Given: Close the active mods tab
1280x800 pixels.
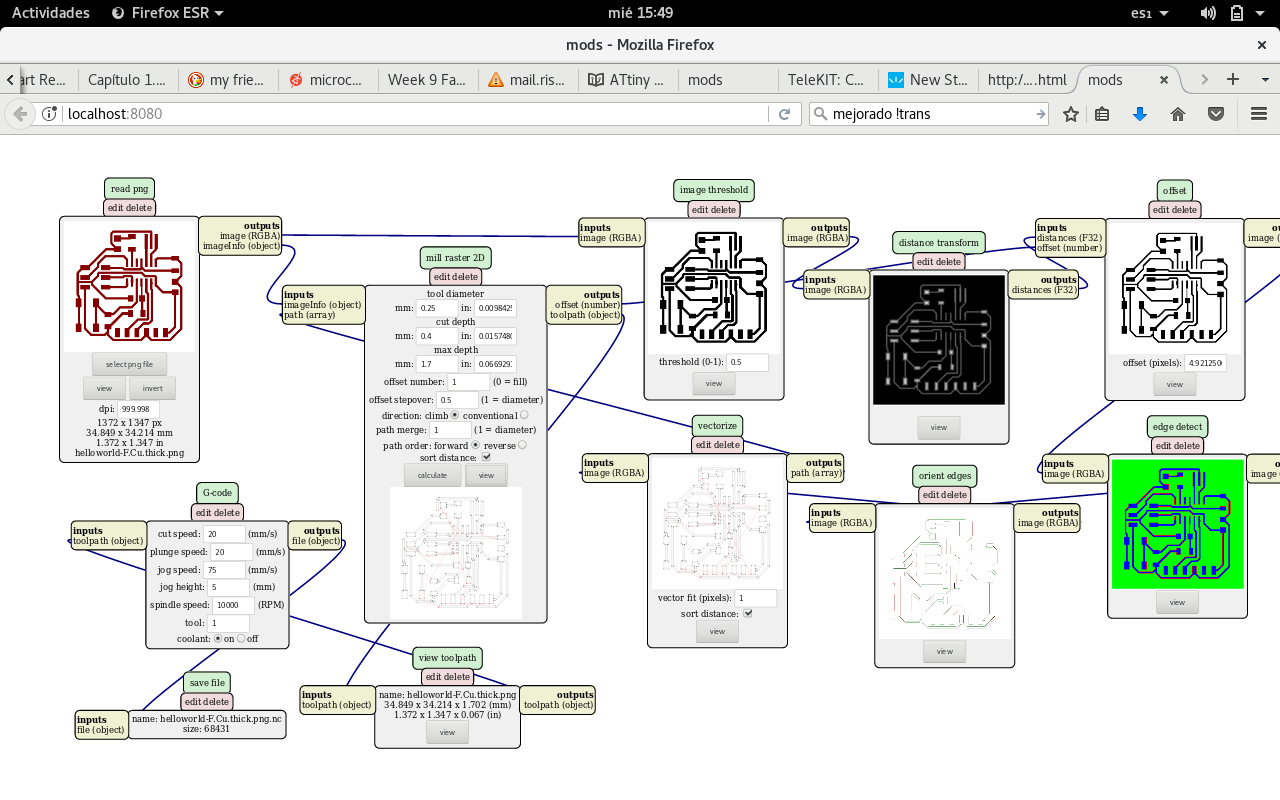Looking at the screenshot, I should 1164,79.
